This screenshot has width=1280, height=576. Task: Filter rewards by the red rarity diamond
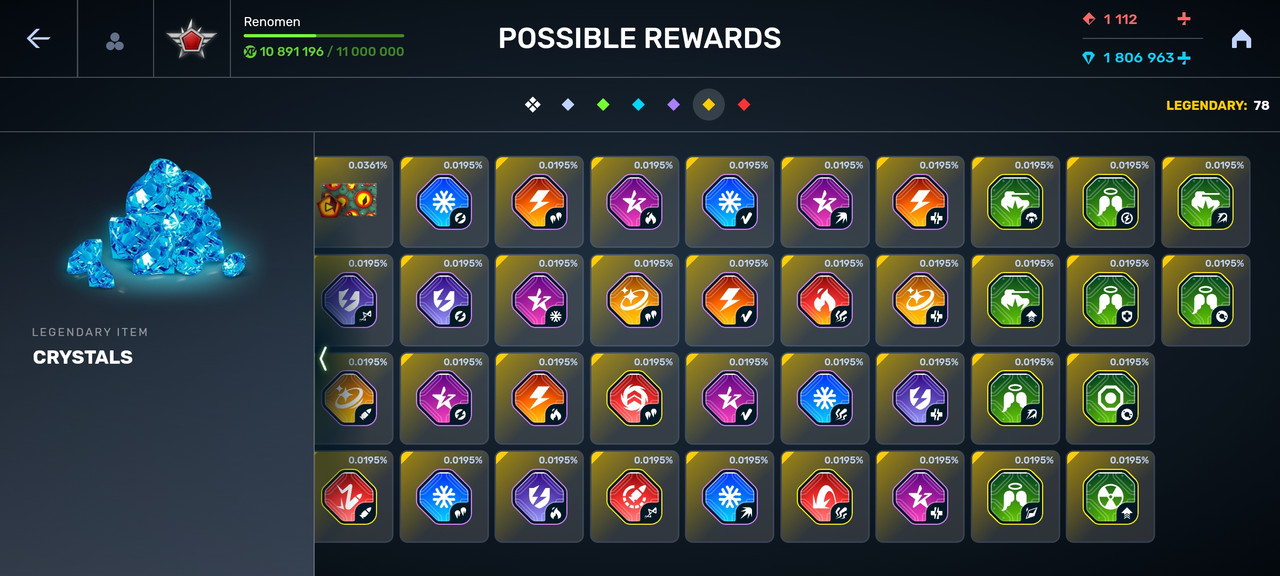click(744, 104)
